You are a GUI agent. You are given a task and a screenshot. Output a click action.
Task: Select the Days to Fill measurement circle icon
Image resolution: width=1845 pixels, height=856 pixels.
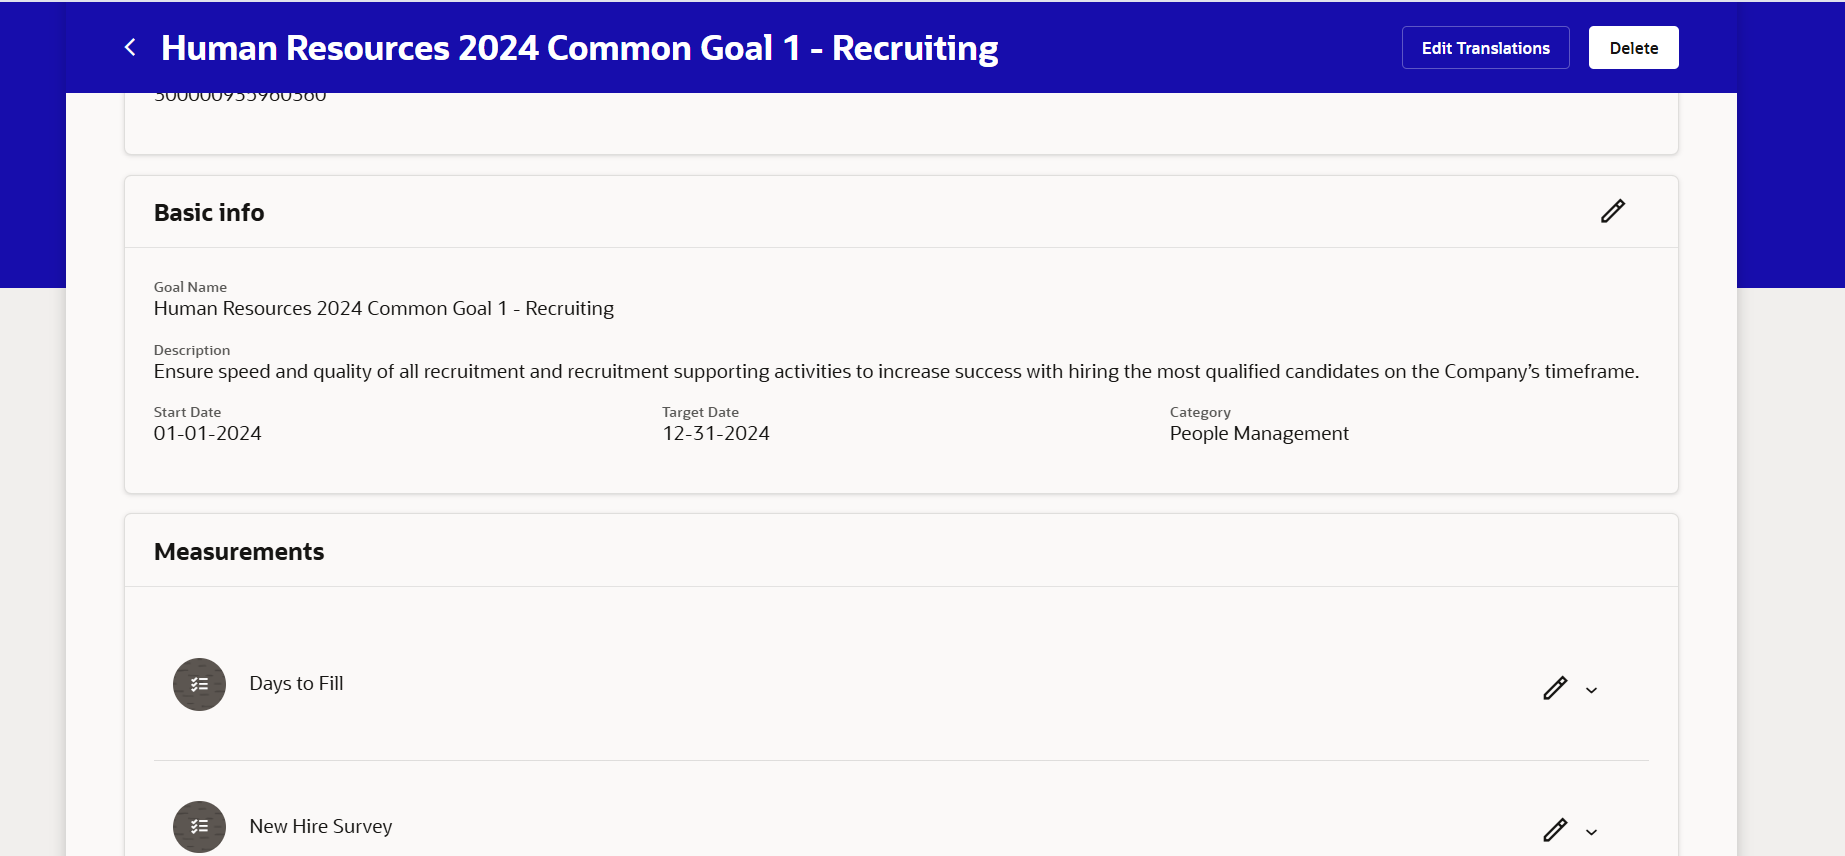(199, 684)
